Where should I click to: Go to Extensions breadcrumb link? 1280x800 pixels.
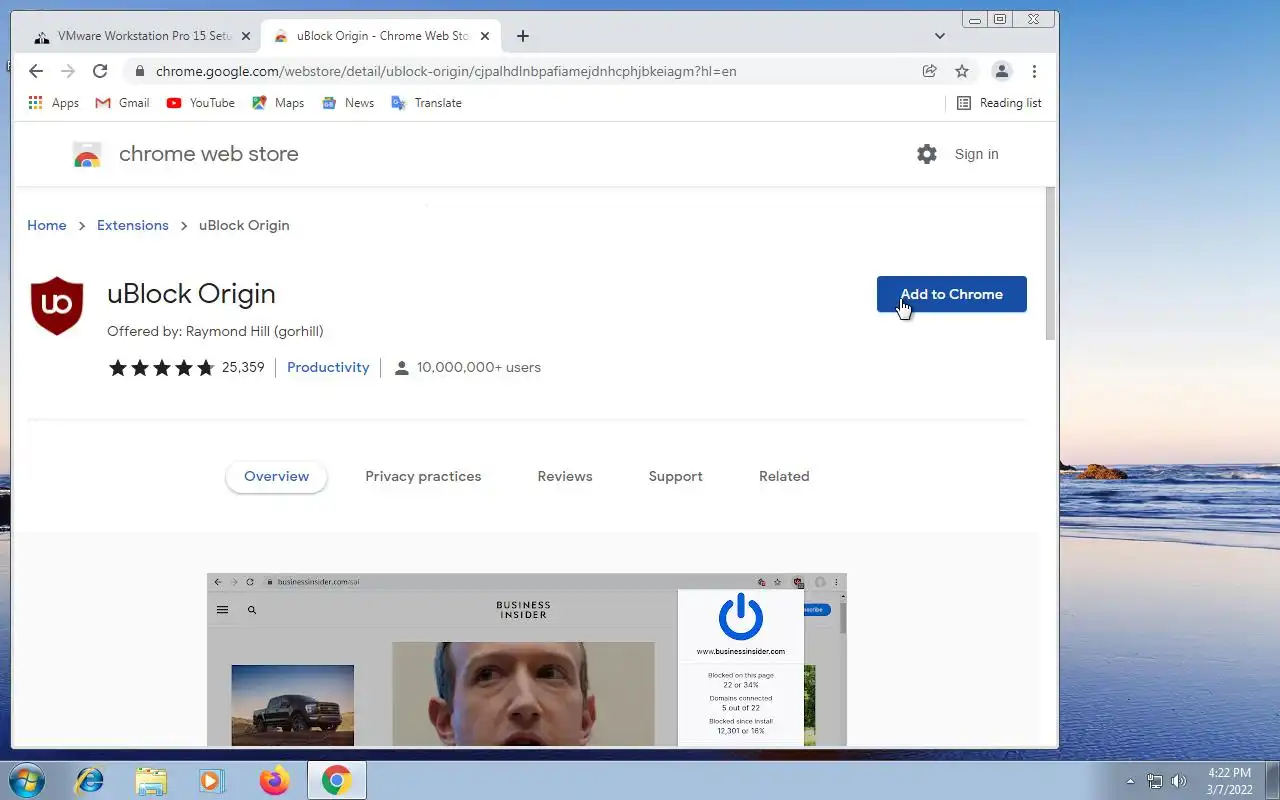132,226
